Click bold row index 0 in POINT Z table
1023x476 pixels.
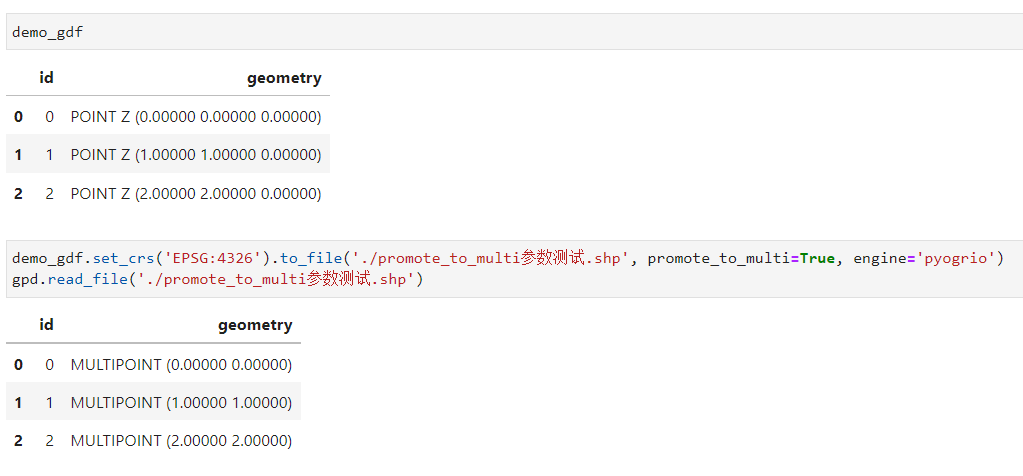18,117
